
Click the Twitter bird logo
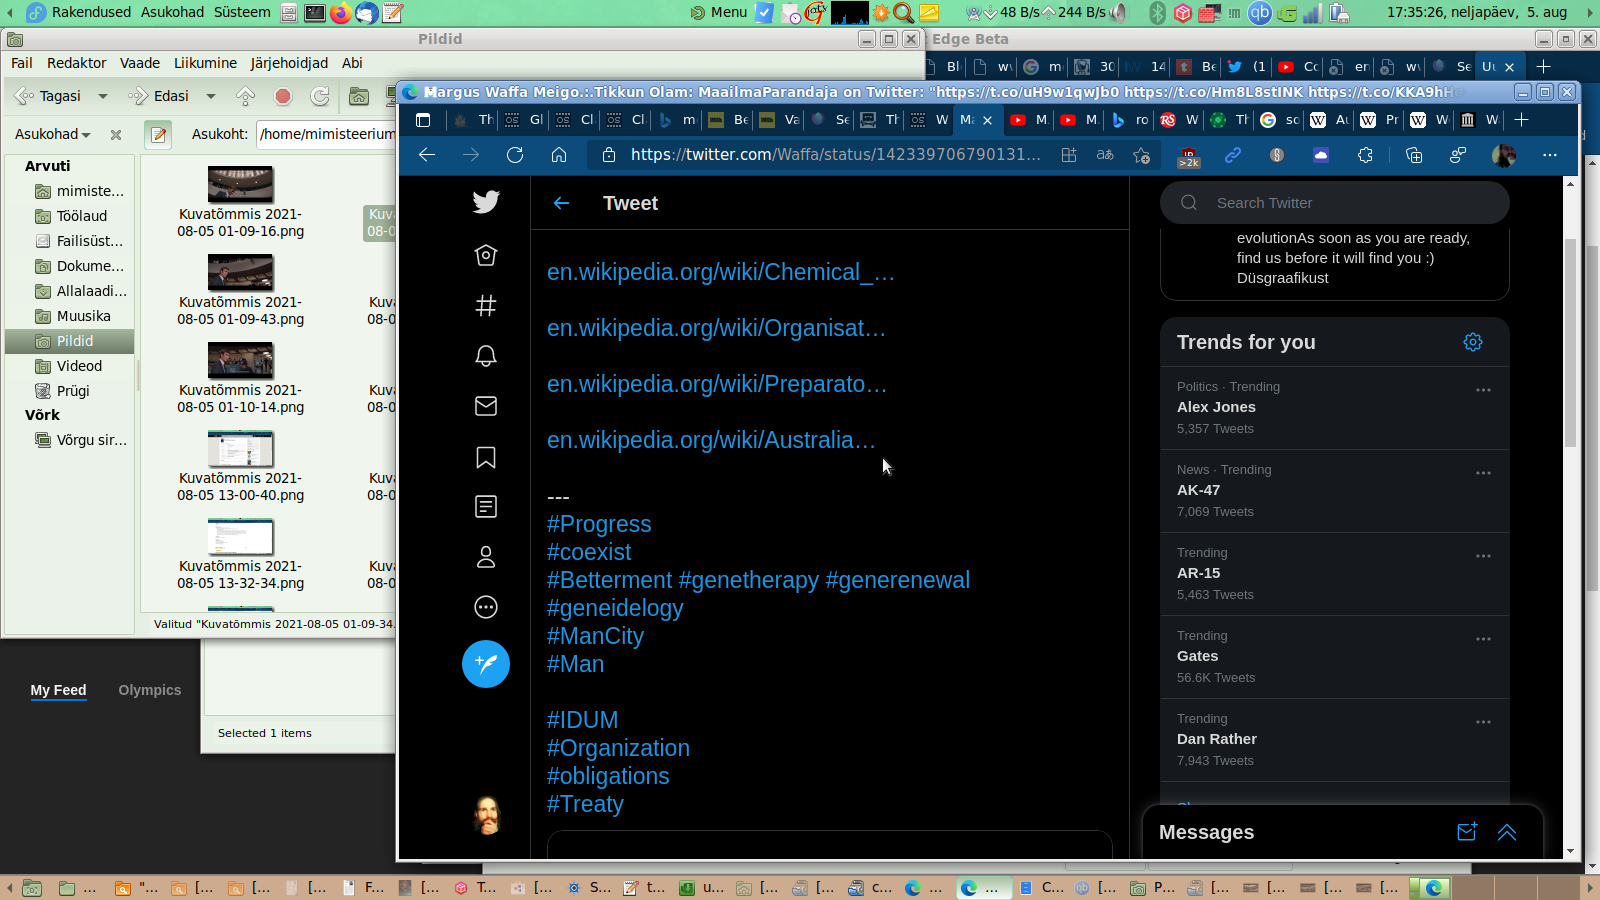pyautogui.click(x=486, y=202)
